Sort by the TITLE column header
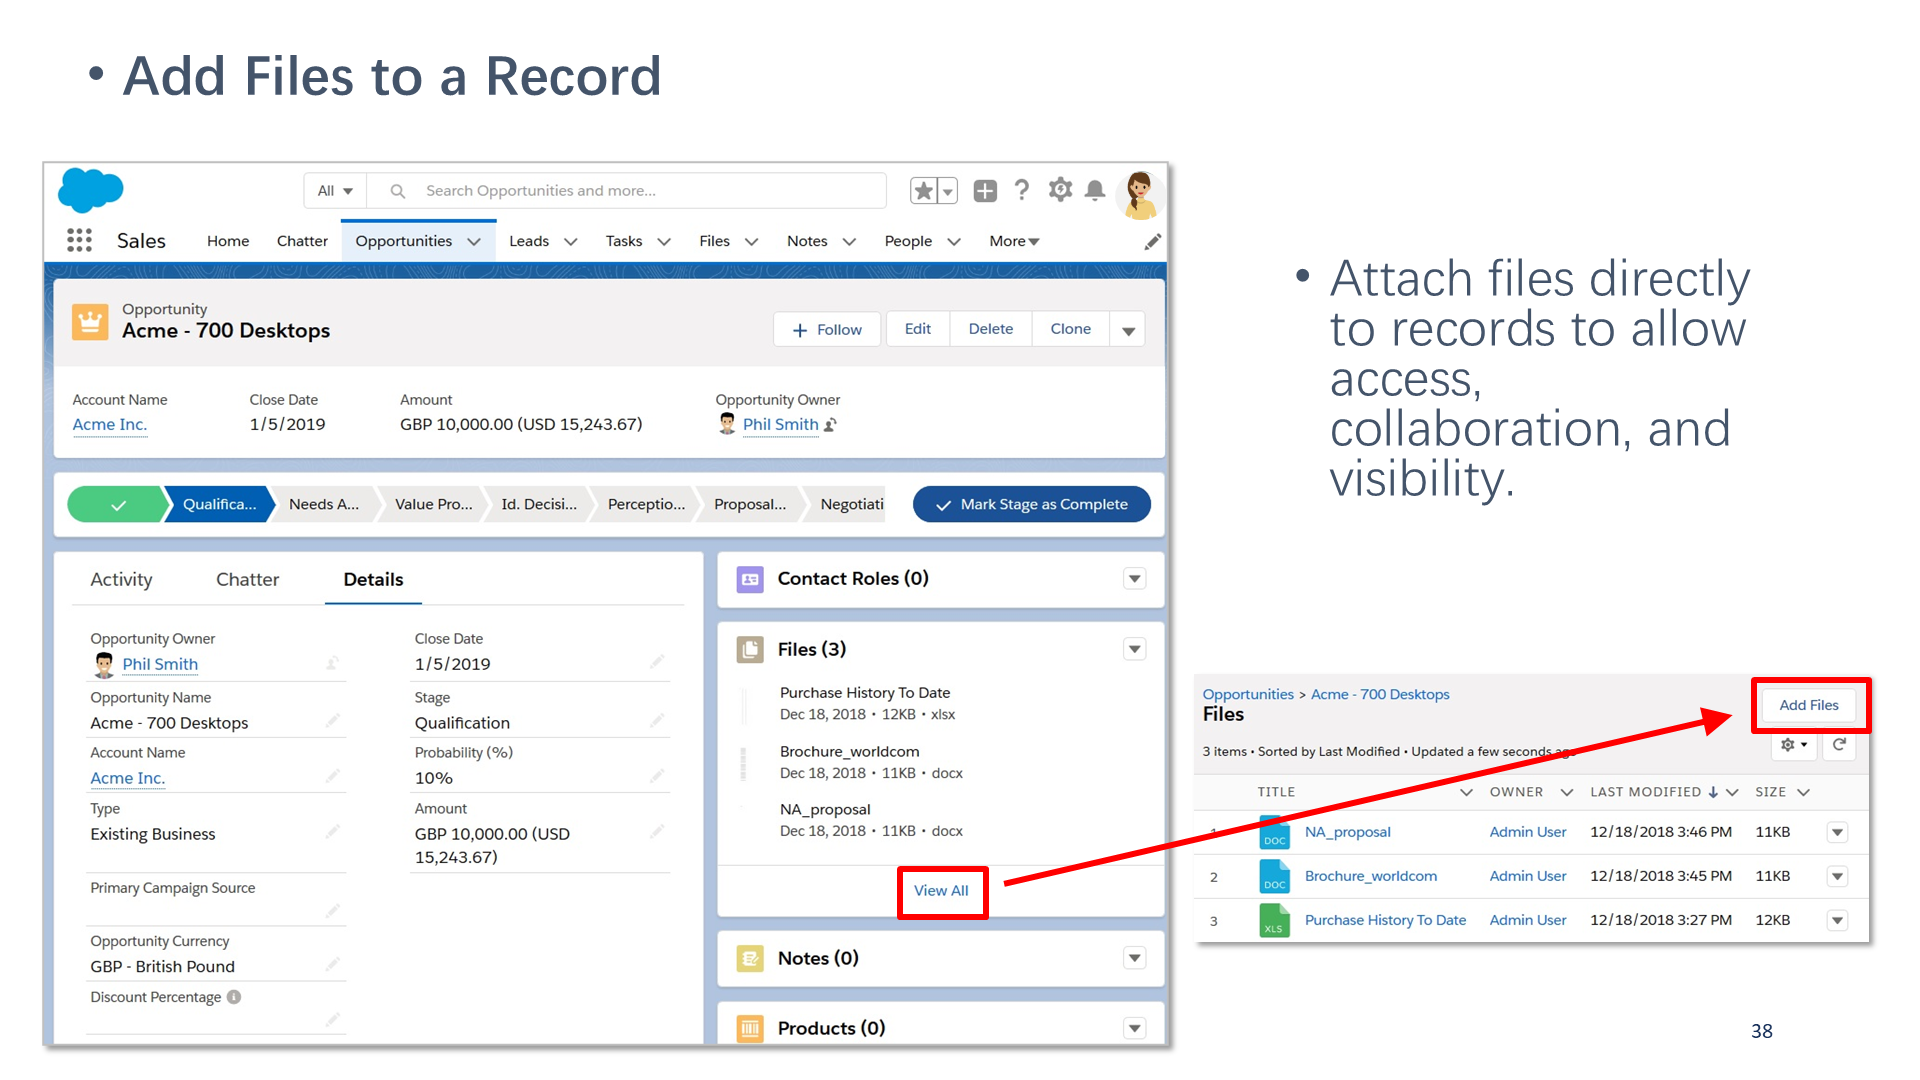The image size is (1920, 1080). (x=1276, y=792)
